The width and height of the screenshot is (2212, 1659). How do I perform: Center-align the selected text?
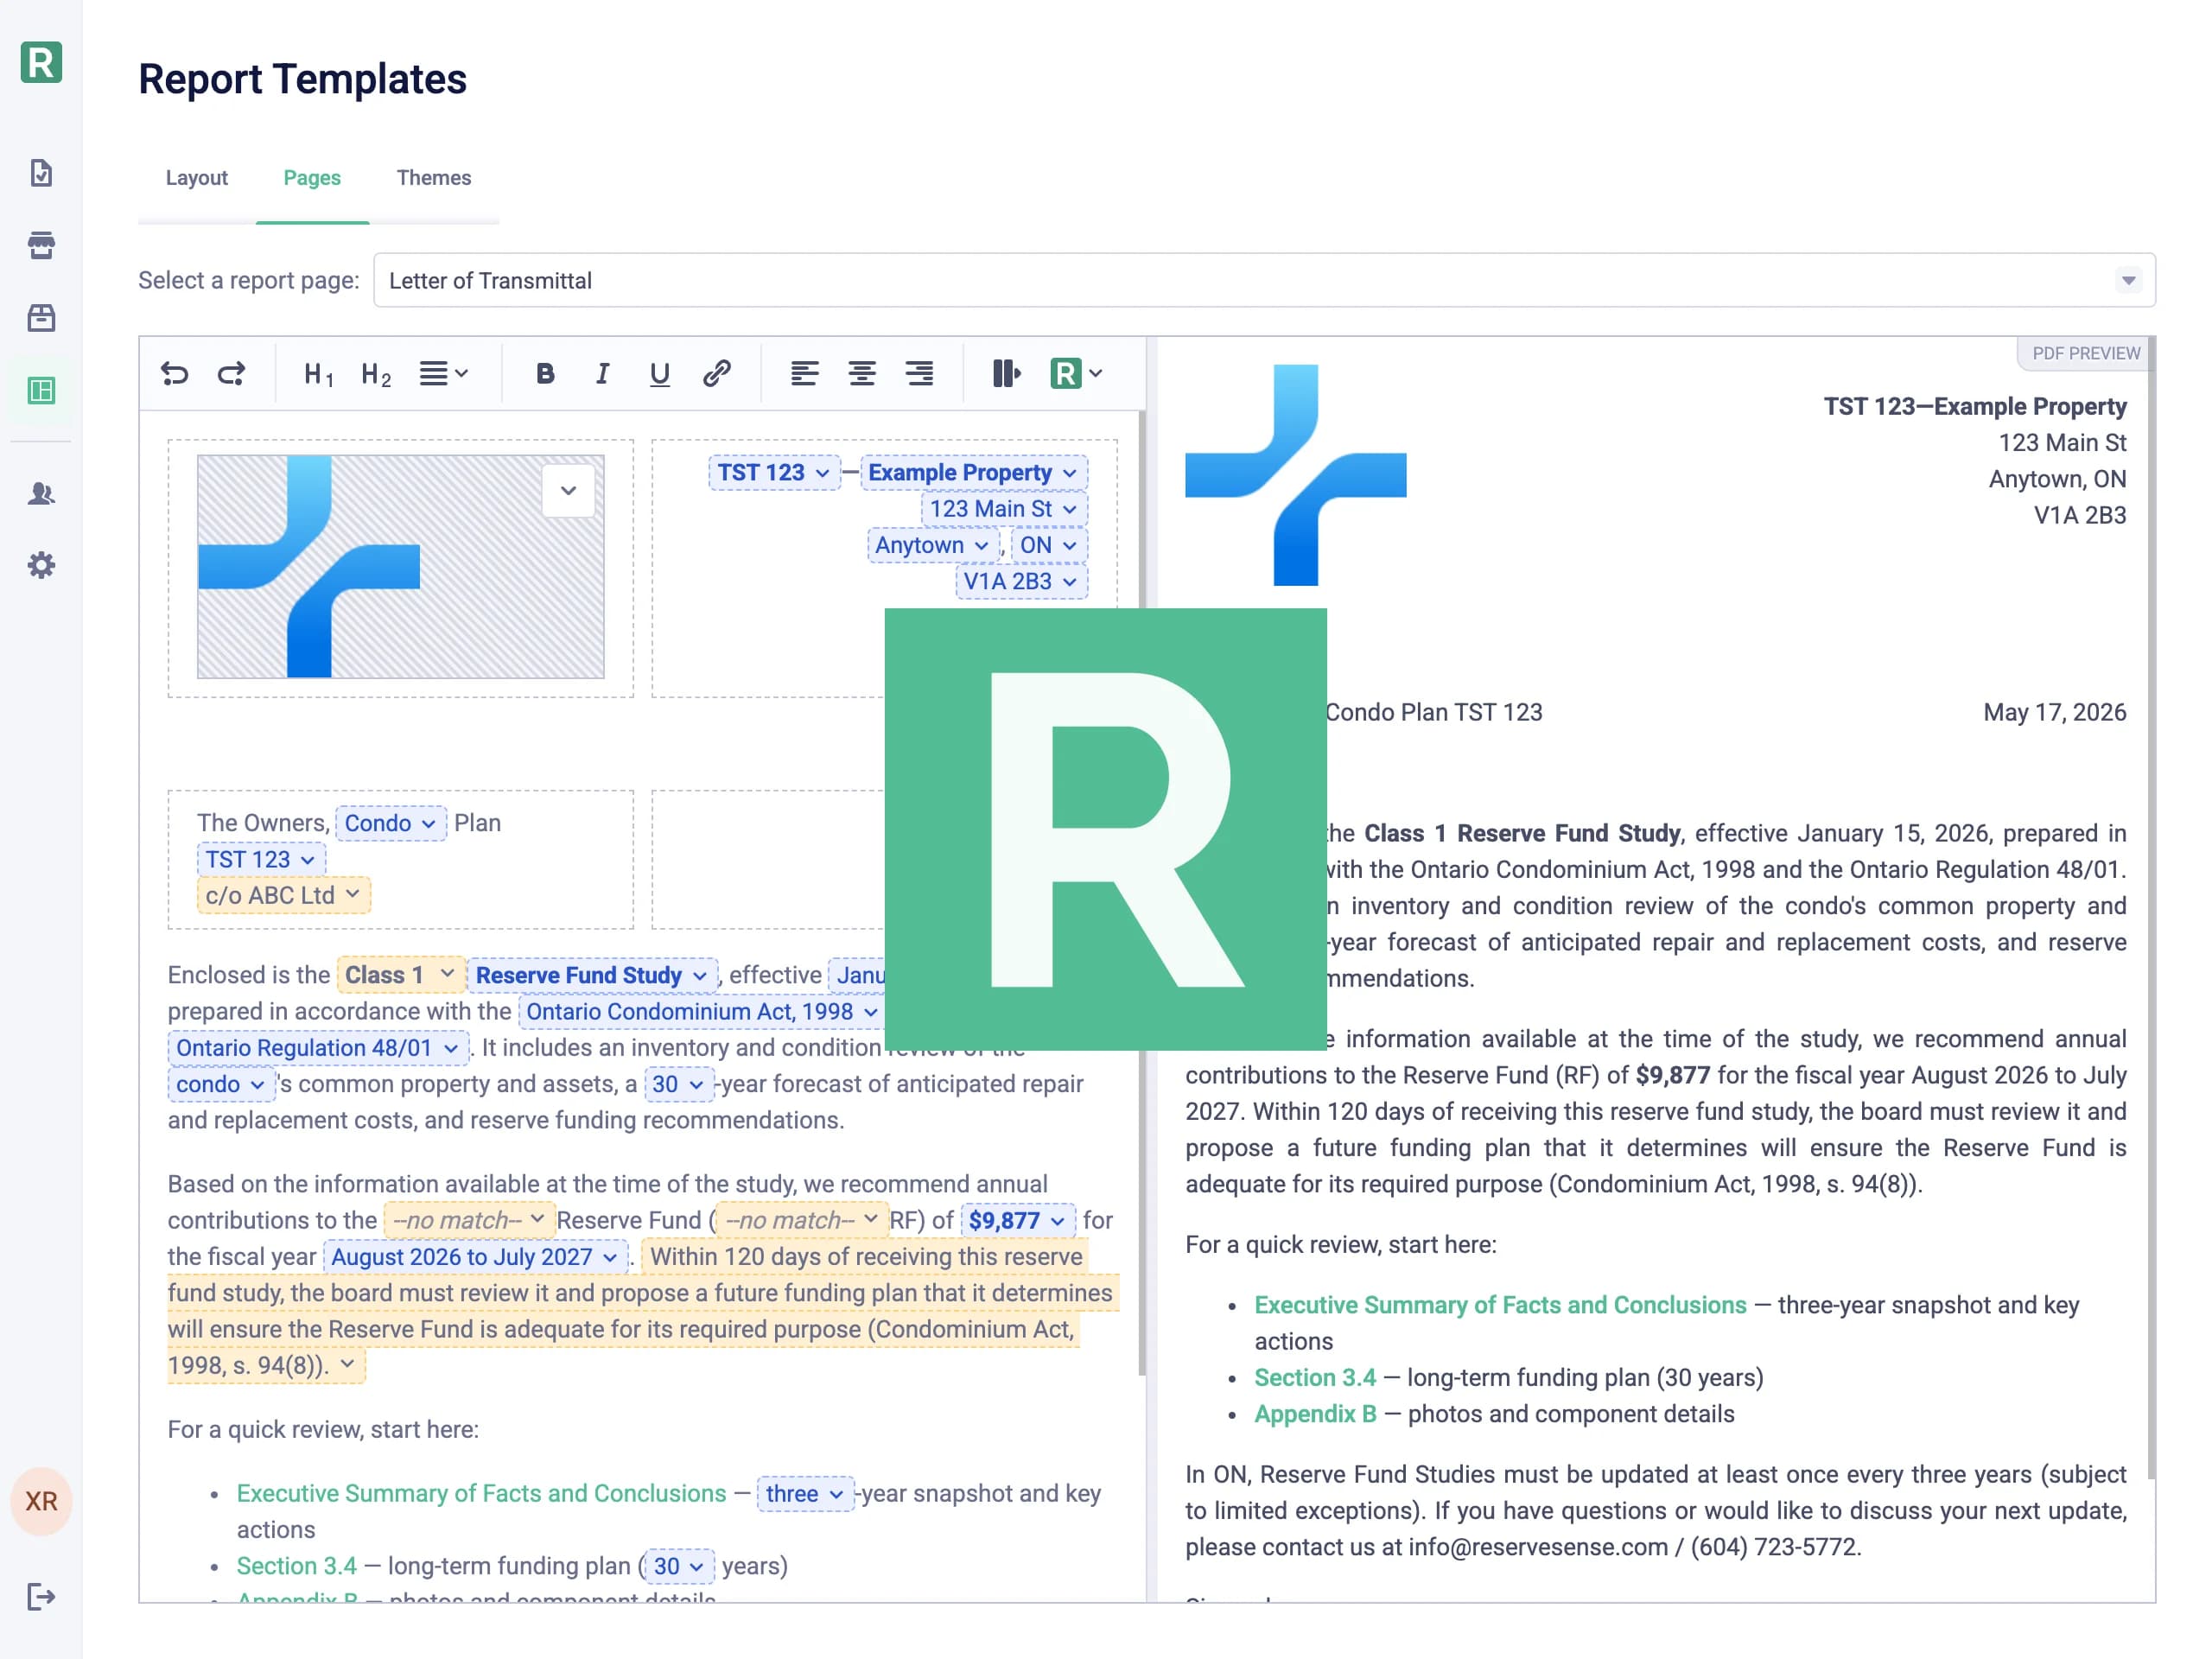pos(862,374)
